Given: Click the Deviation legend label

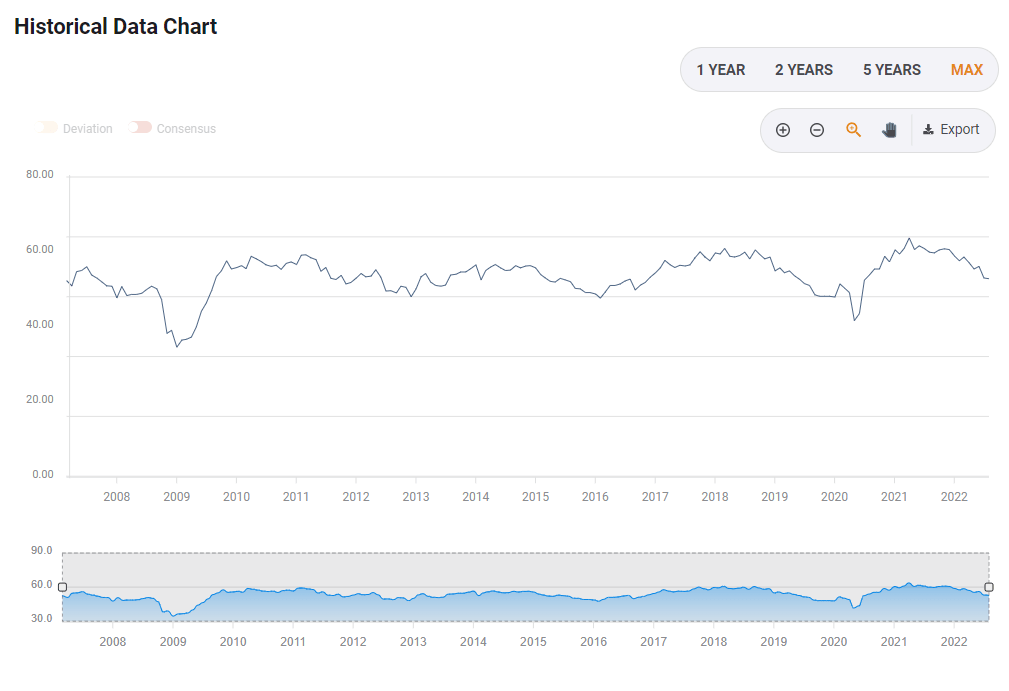Looking at the screenshot, I should click(x=88, y=129).
